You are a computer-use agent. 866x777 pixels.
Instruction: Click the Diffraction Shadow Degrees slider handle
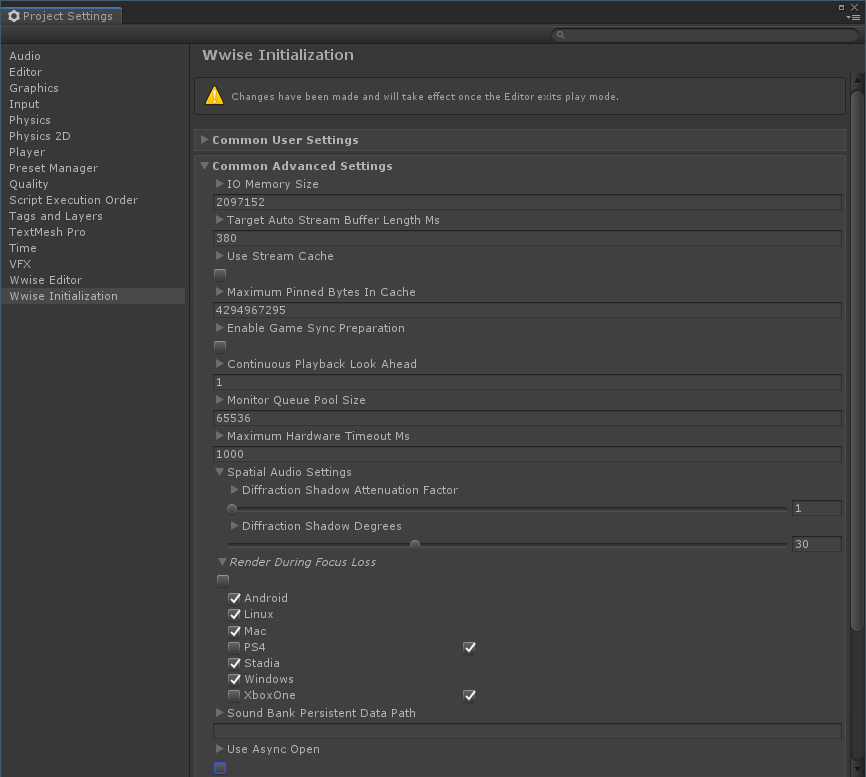(415, 545)
